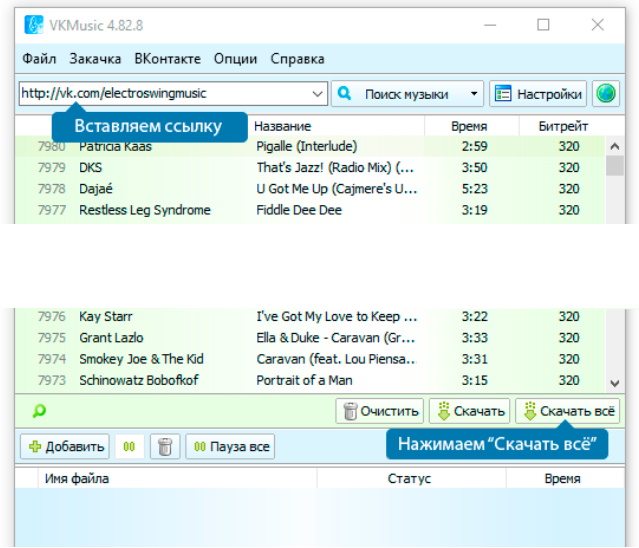Click the Pigalle (Interlude) title
Image resolution: width=639 pixels, height=548 pixels.
tap(307, 146)
